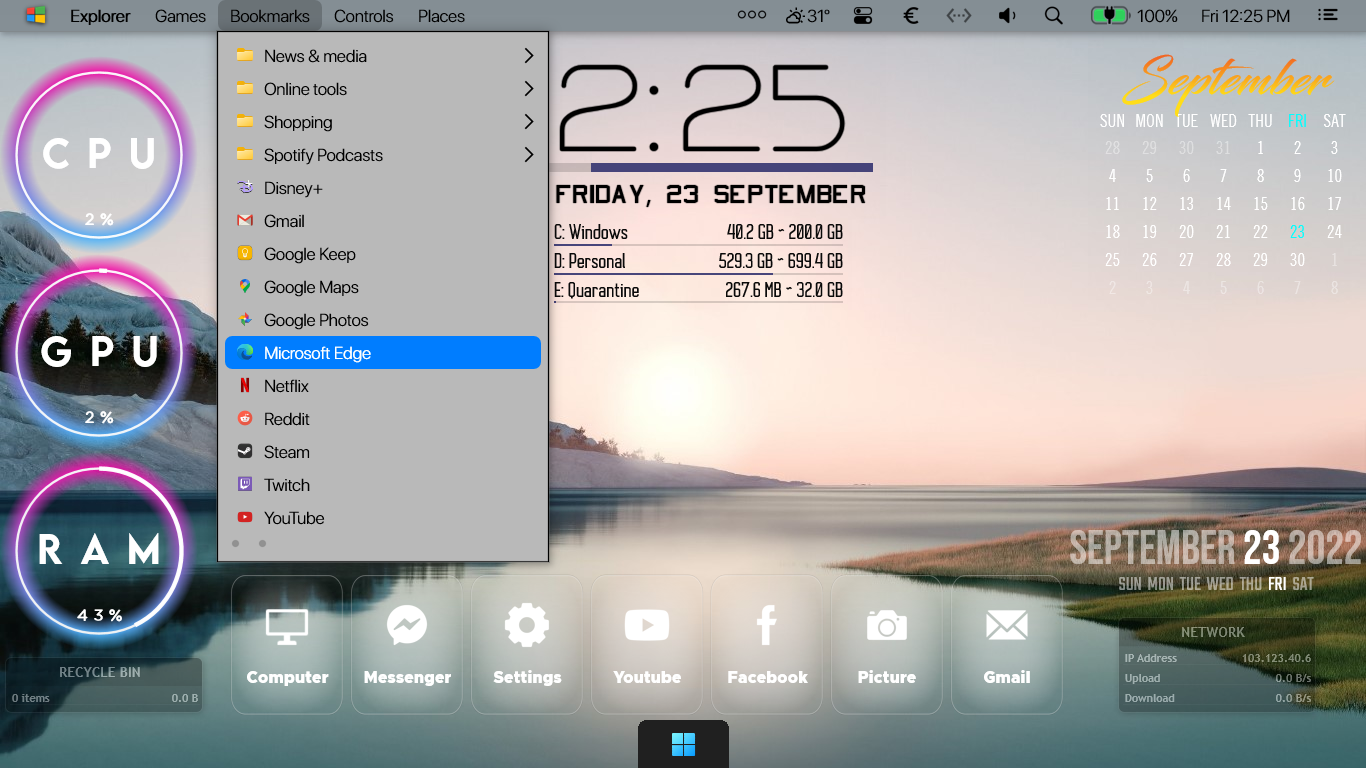Click the September 23 2022 date widget
Viewport: 1366px width, 768px height.
click(1215, 548)
